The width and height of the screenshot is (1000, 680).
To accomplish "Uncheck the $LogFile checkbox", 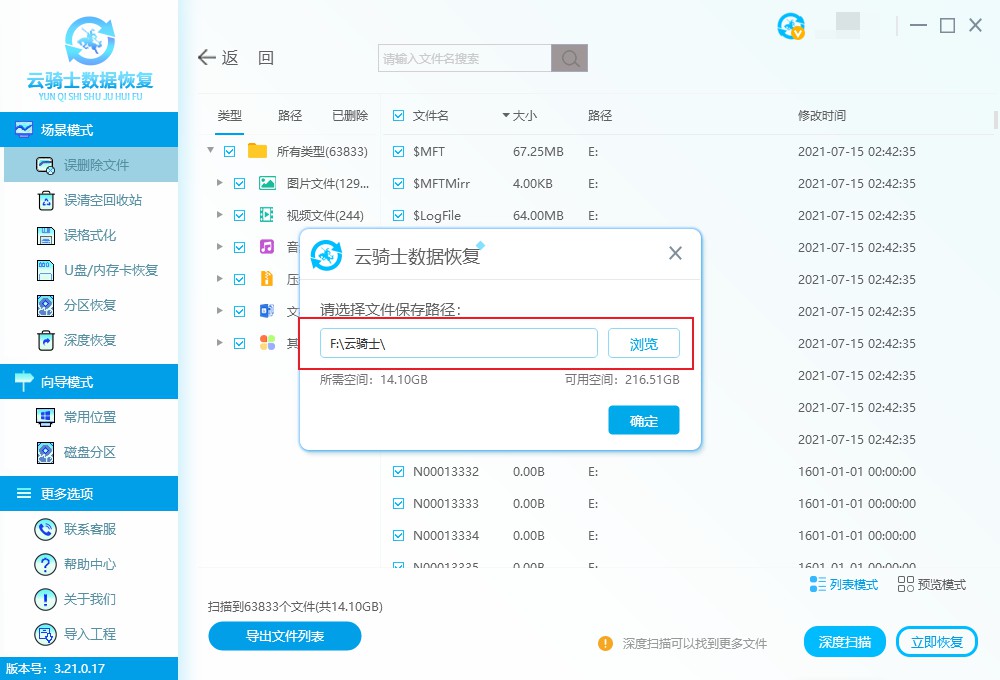I will click(399, 216).
